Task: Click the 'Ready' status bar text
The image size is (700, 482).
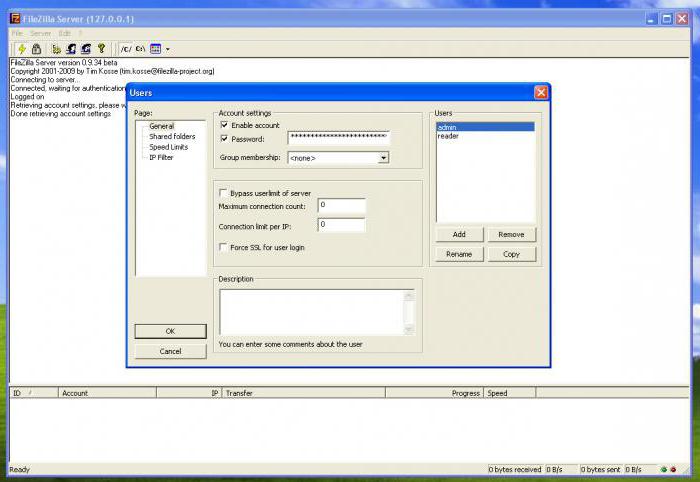Action: coord(19,470)
